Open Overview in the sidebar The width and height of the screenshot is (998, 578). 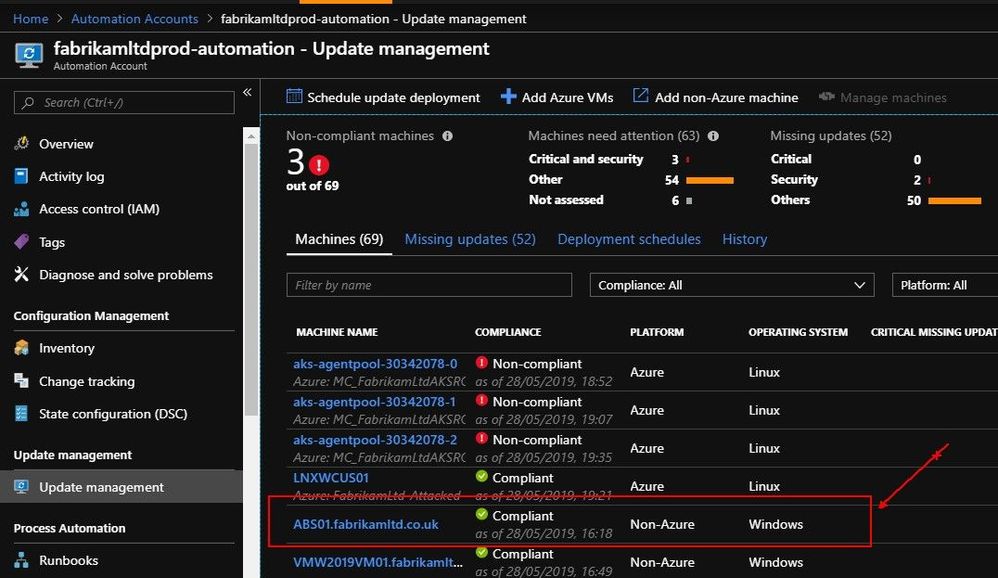pos(66,144)
